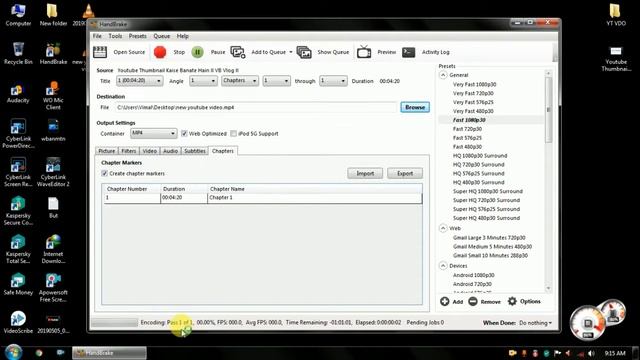
Task: Select the Apowersoft Free Screen Recorder icon
Action: pyautogui.click(x=53, y=288)
